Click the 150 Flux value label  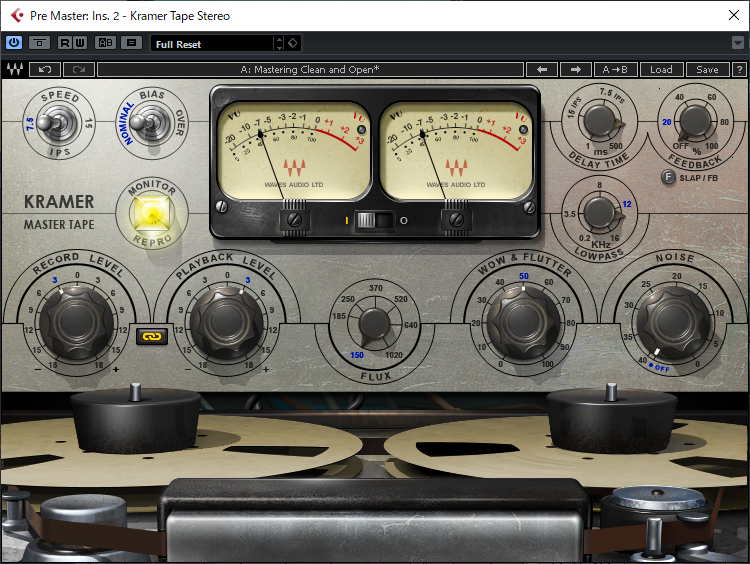[x=357, y=355]
